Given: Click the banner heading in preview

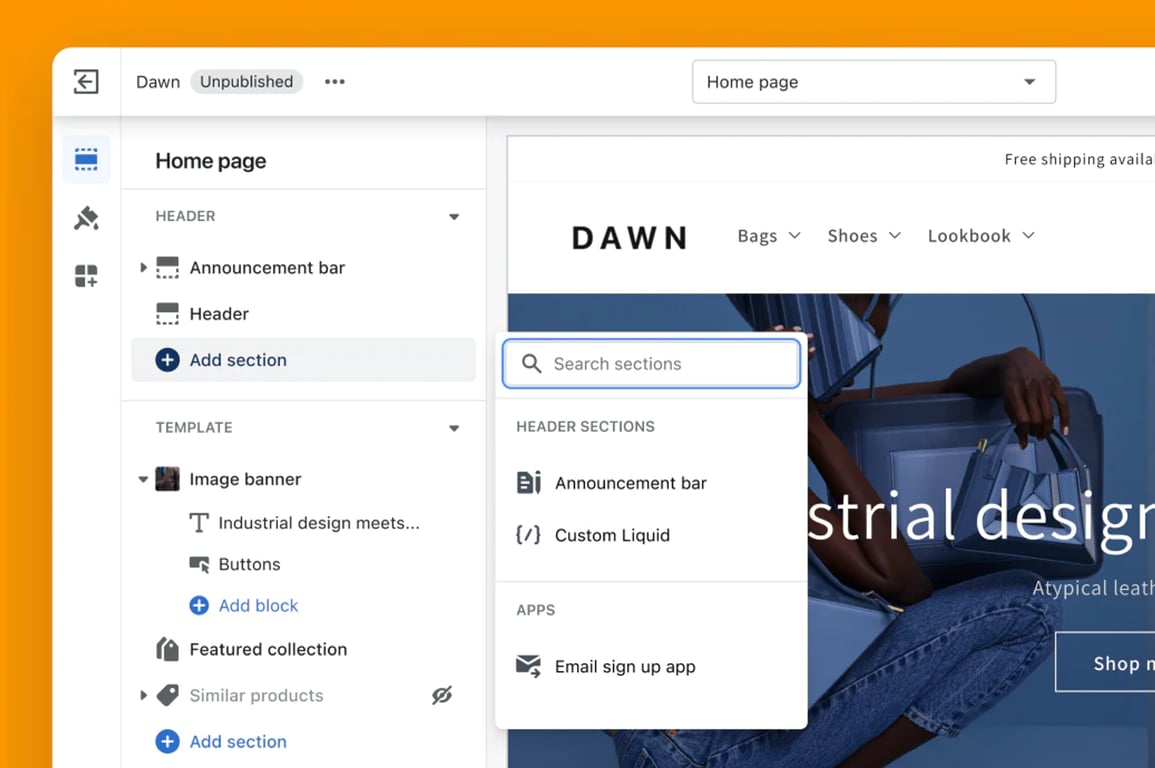Looking at the screenshot, I should 981,517.
